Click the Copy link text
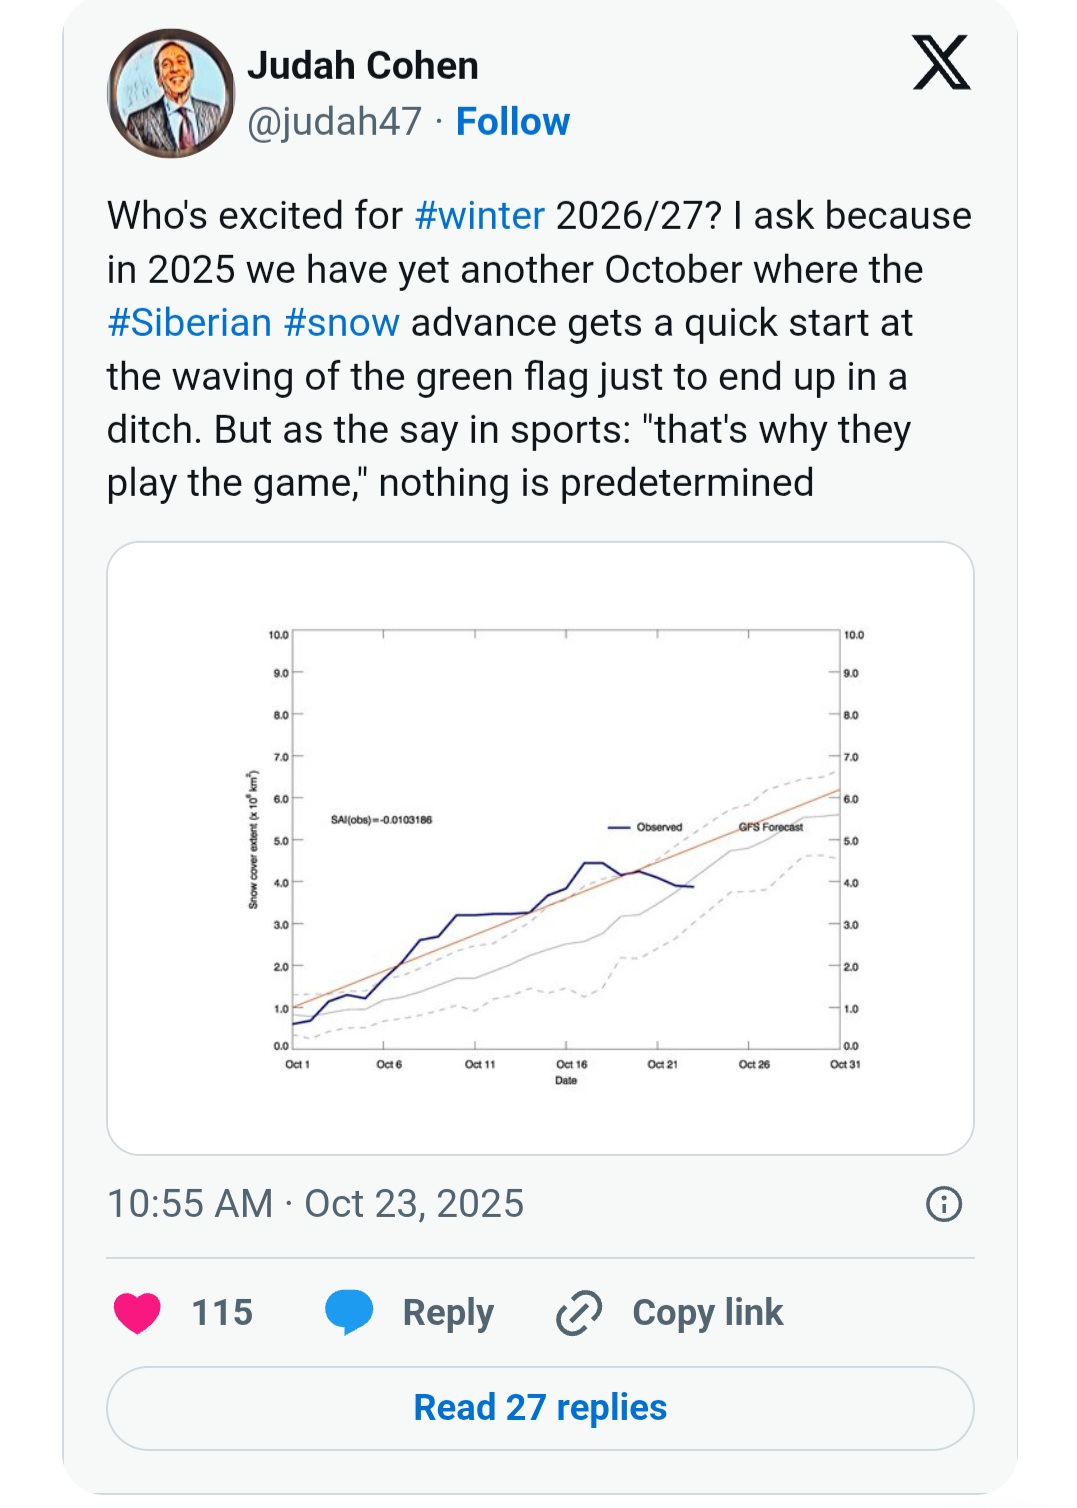 tap(707, 1312)
